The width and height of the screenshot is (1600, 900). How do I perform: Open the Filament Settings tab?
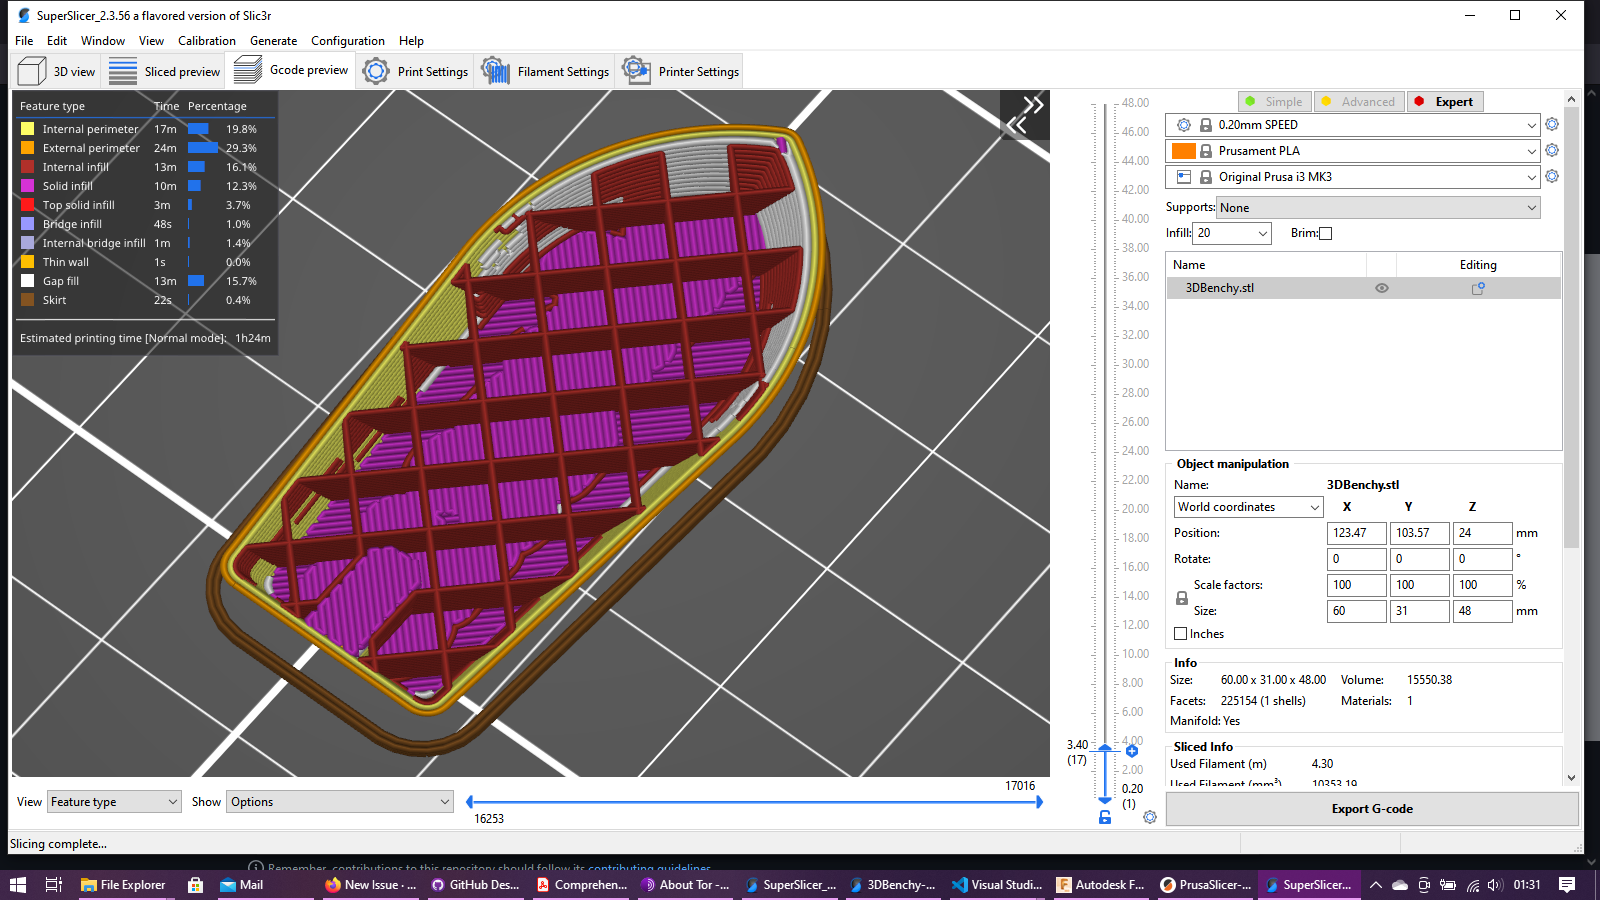tap(545, 71)
